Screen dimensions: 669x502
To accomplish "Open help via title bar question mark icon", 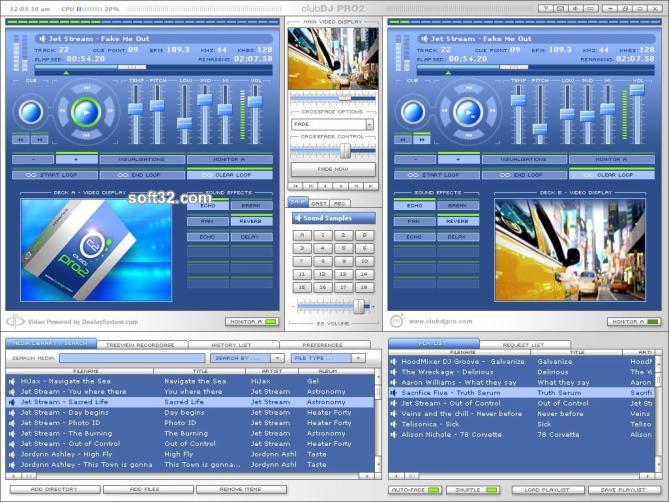I will coord(546,9).
